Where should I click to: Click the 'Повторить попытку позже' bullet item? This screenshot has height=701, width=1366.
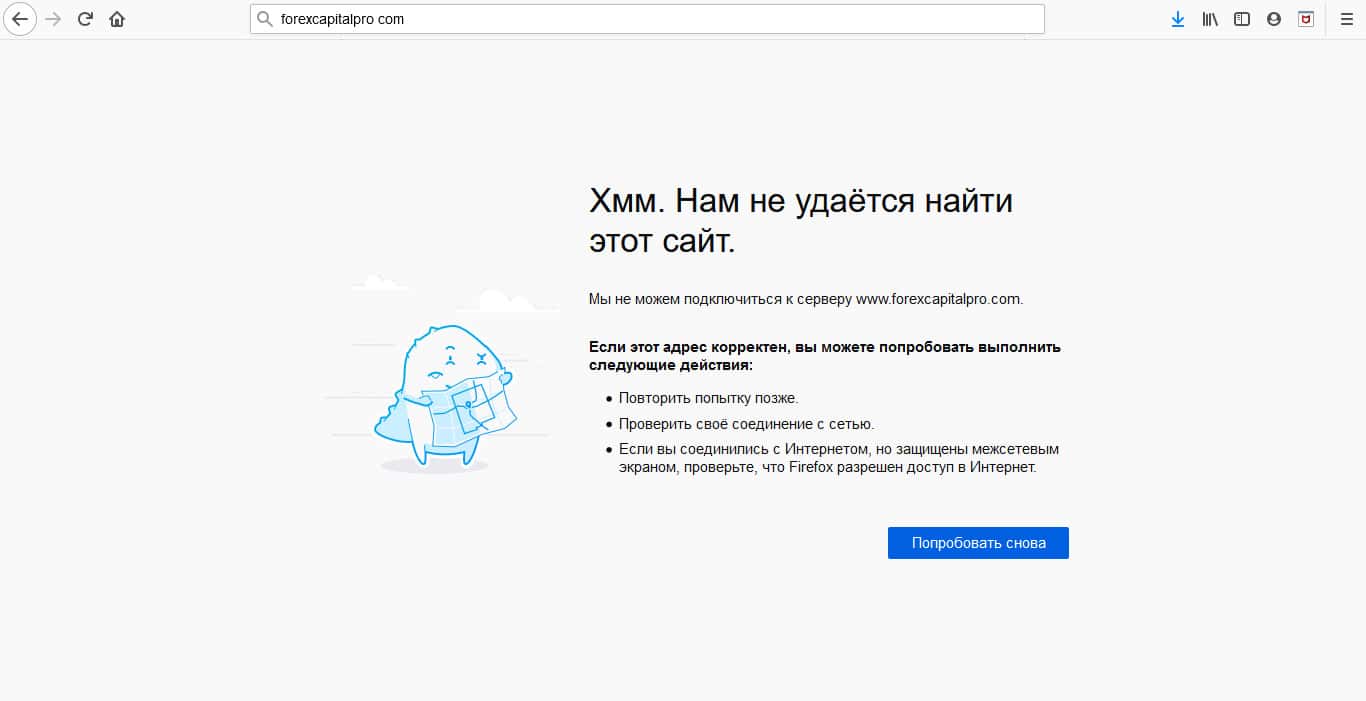(x=708, y=398)
